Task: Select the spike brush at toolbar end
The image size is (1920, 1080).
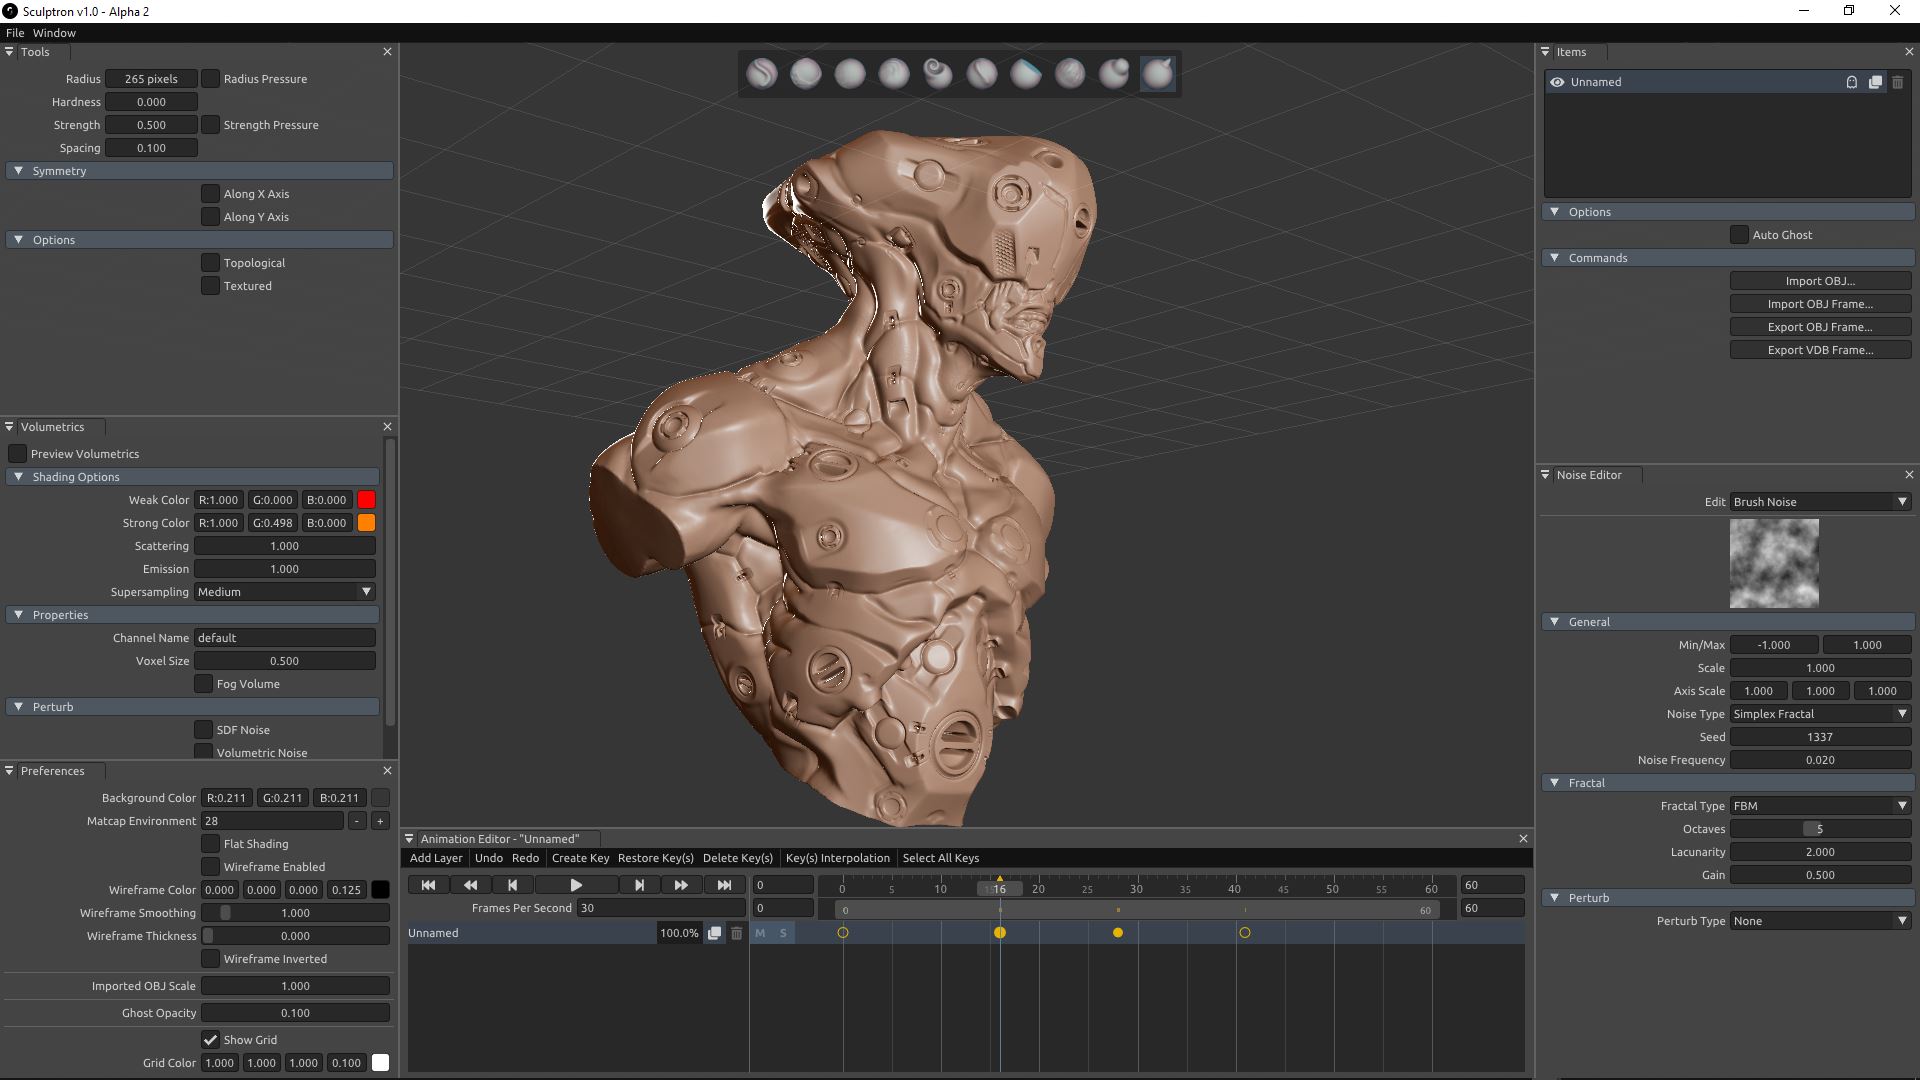Action: click(1157, 73)
